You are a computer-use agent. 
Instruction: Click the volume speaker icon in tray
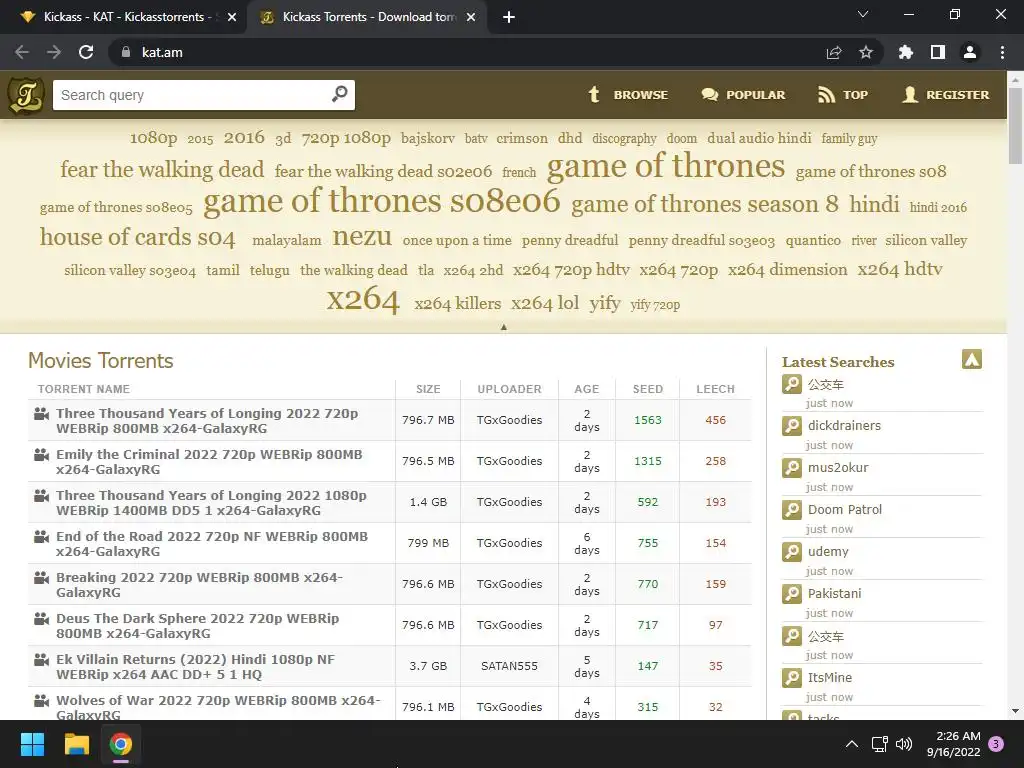pyautogui.click(x=904, y=743)
